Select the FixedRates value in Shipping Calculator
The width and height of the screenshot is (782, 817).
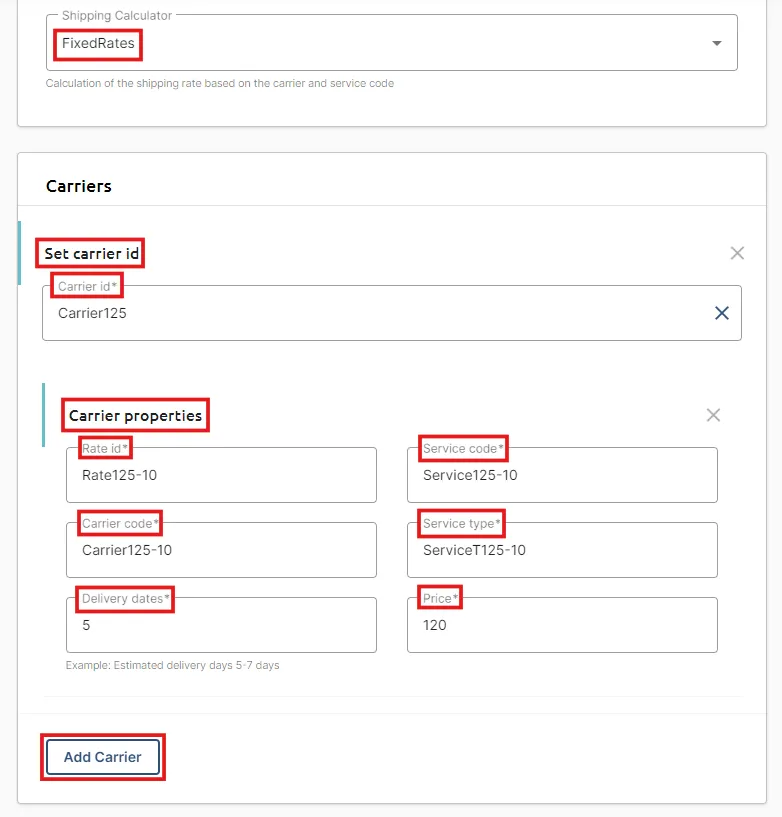(98, 43)
